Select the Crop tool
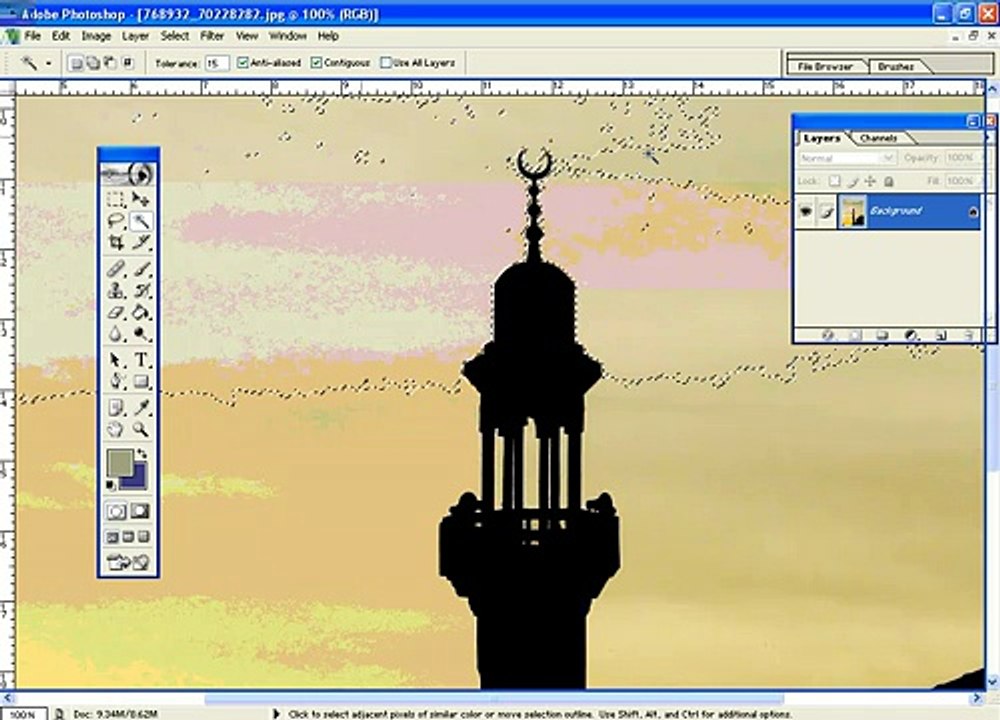1000x720 pixels. (x=116, y=242)
